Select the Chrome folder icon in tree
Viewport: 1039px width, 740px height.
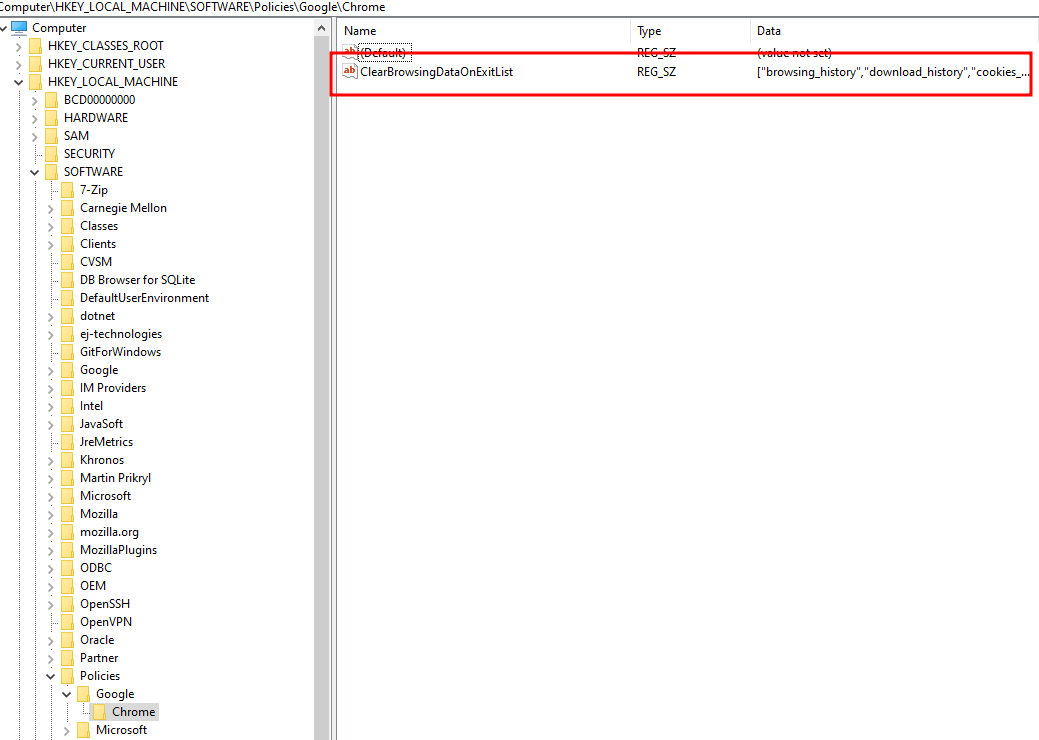pos(101,712)
